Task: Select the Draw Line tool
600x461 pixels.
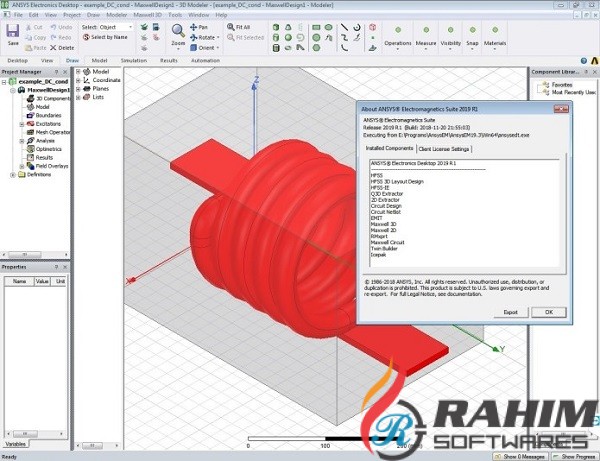Action: click(x=344, y=27)
